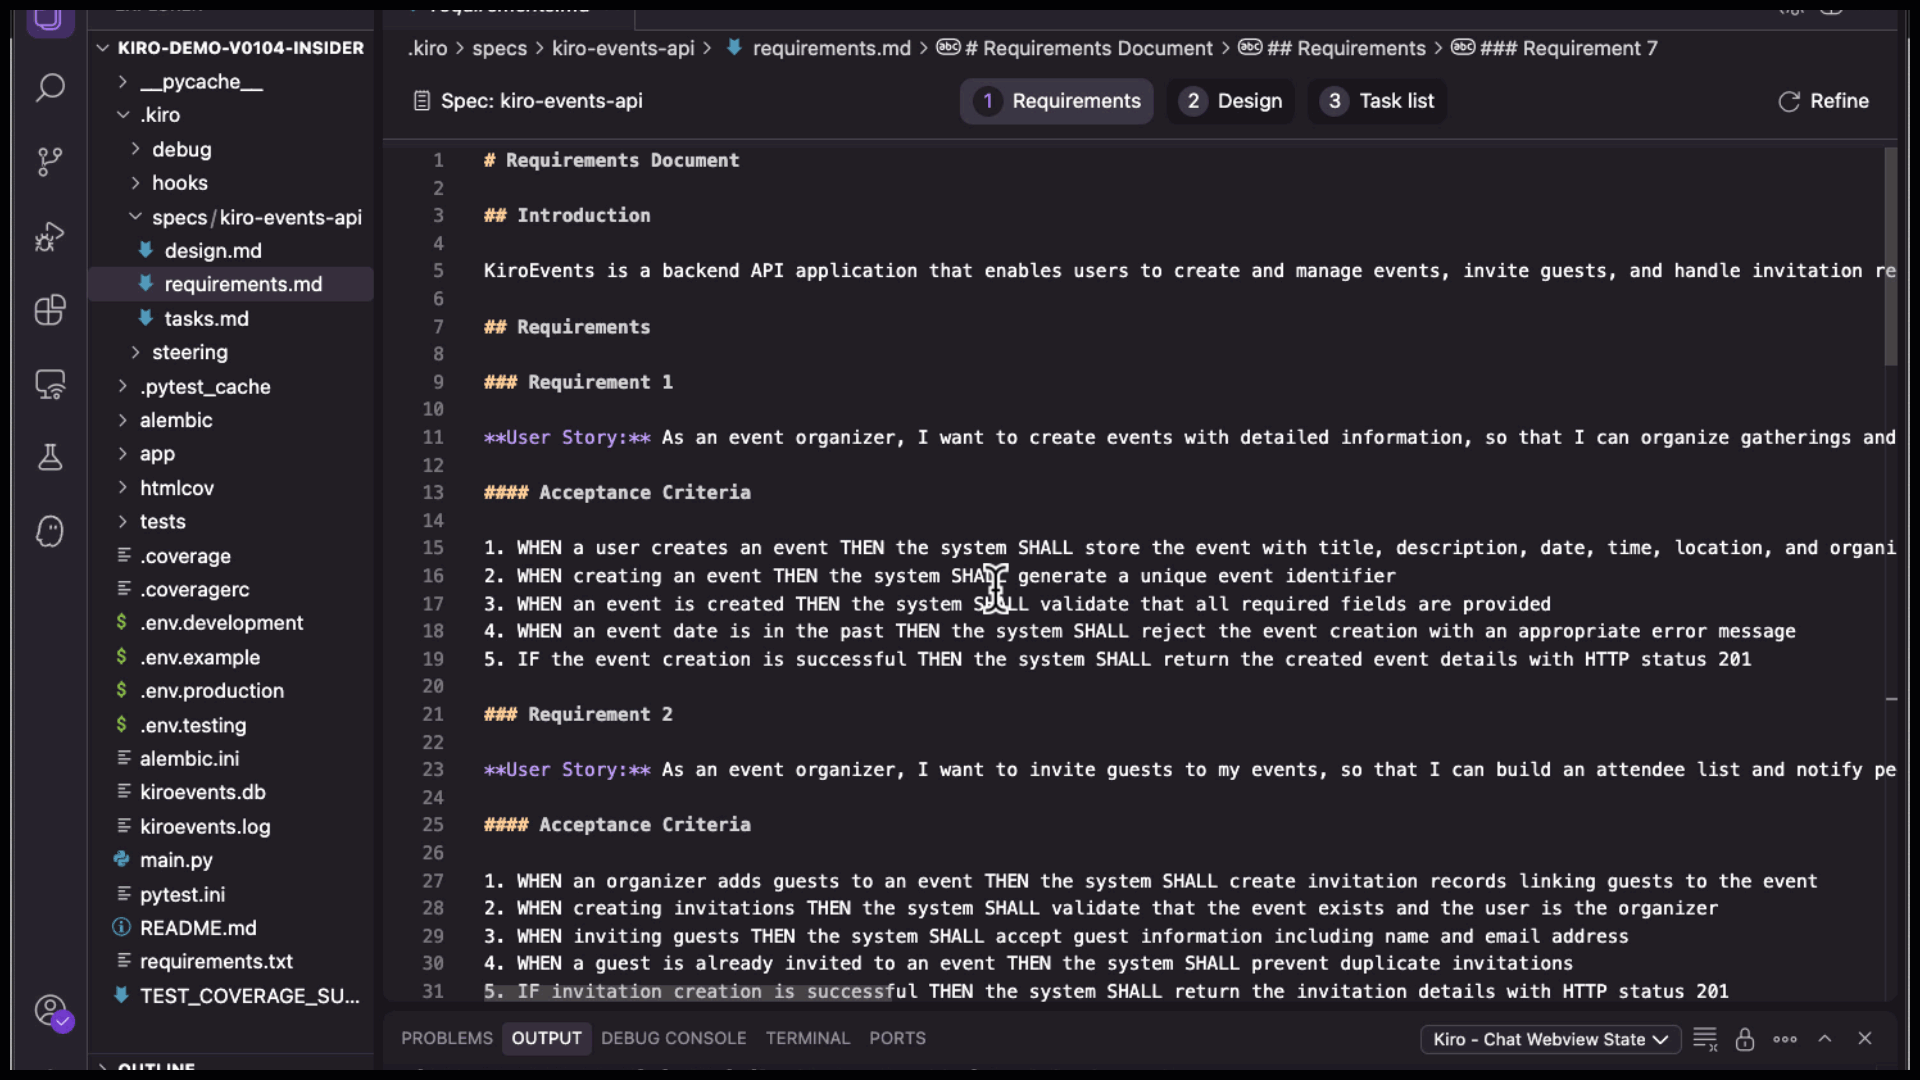
Task: Open the Kiro - Chat Webview State dropdown
Action: point(1549,1039)
